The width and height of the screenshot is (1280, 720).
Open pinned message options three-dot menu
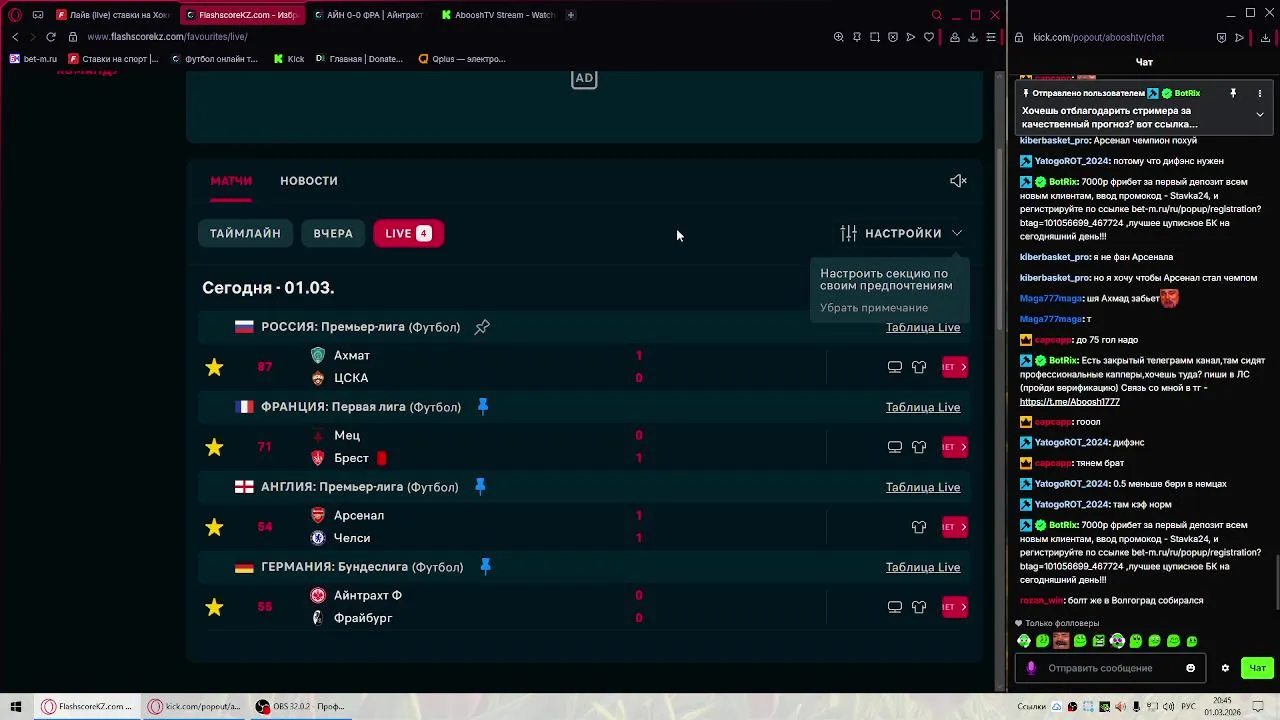coord(1259,93)
